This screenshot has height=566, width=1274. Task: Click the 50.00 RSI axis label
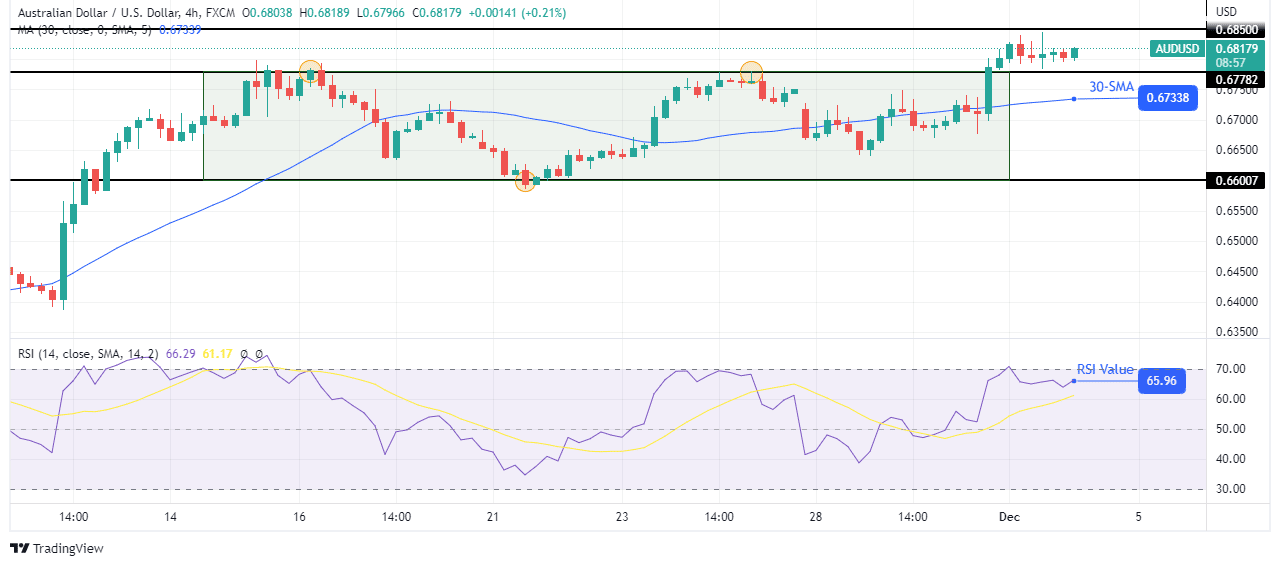[x=1230, y=429]
